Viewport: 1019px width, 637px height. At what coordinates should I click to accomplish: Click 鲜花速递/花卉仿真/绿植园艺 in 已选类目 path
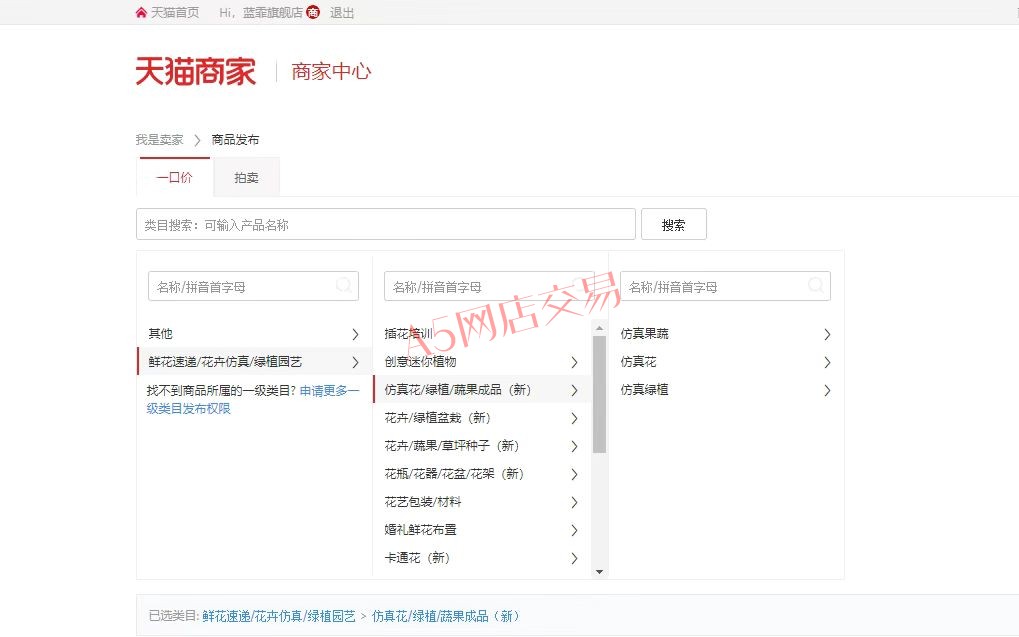point(279,616)
